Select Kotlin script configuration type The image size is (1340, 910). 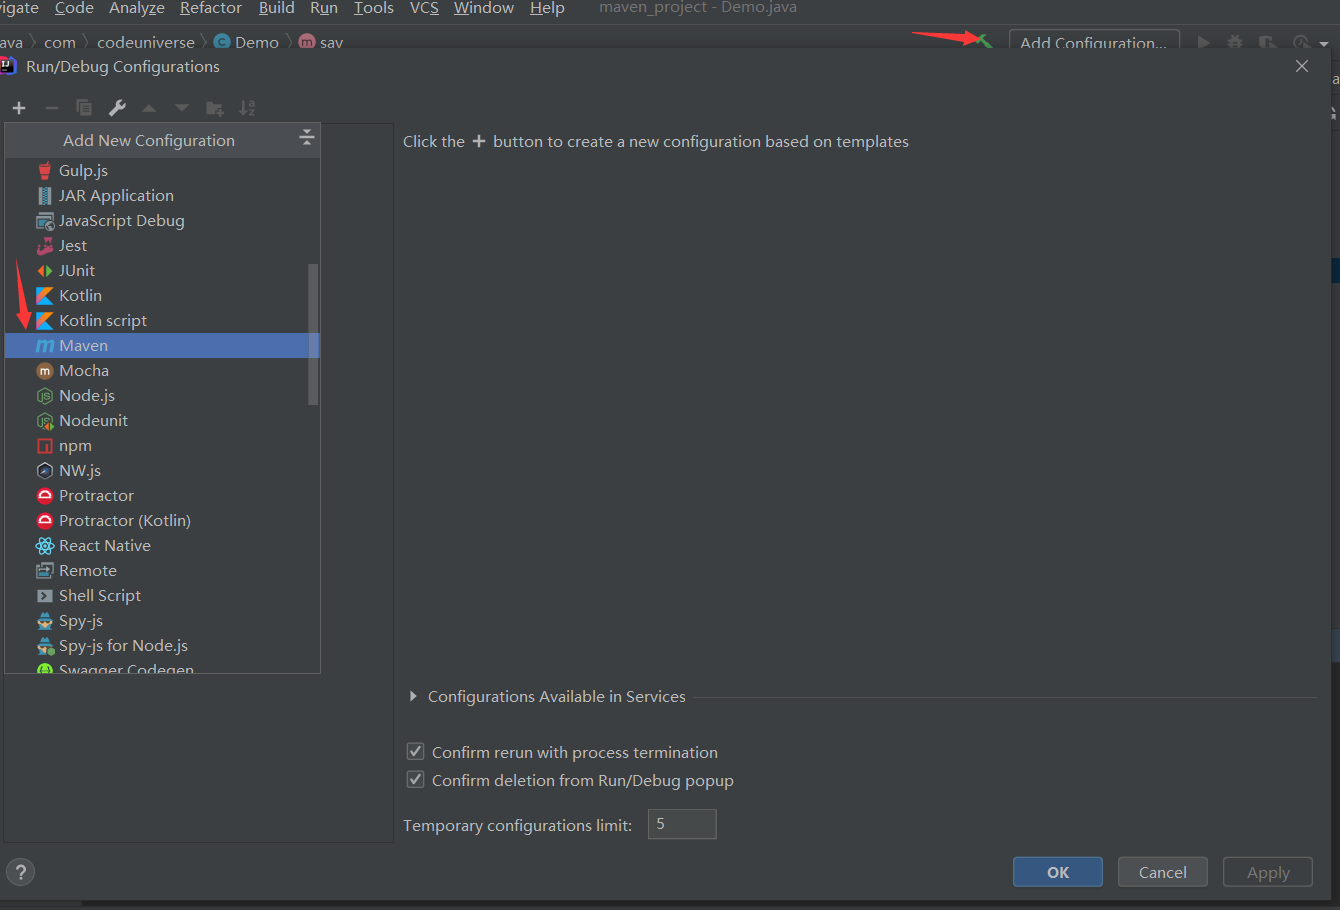click(162, 320)
